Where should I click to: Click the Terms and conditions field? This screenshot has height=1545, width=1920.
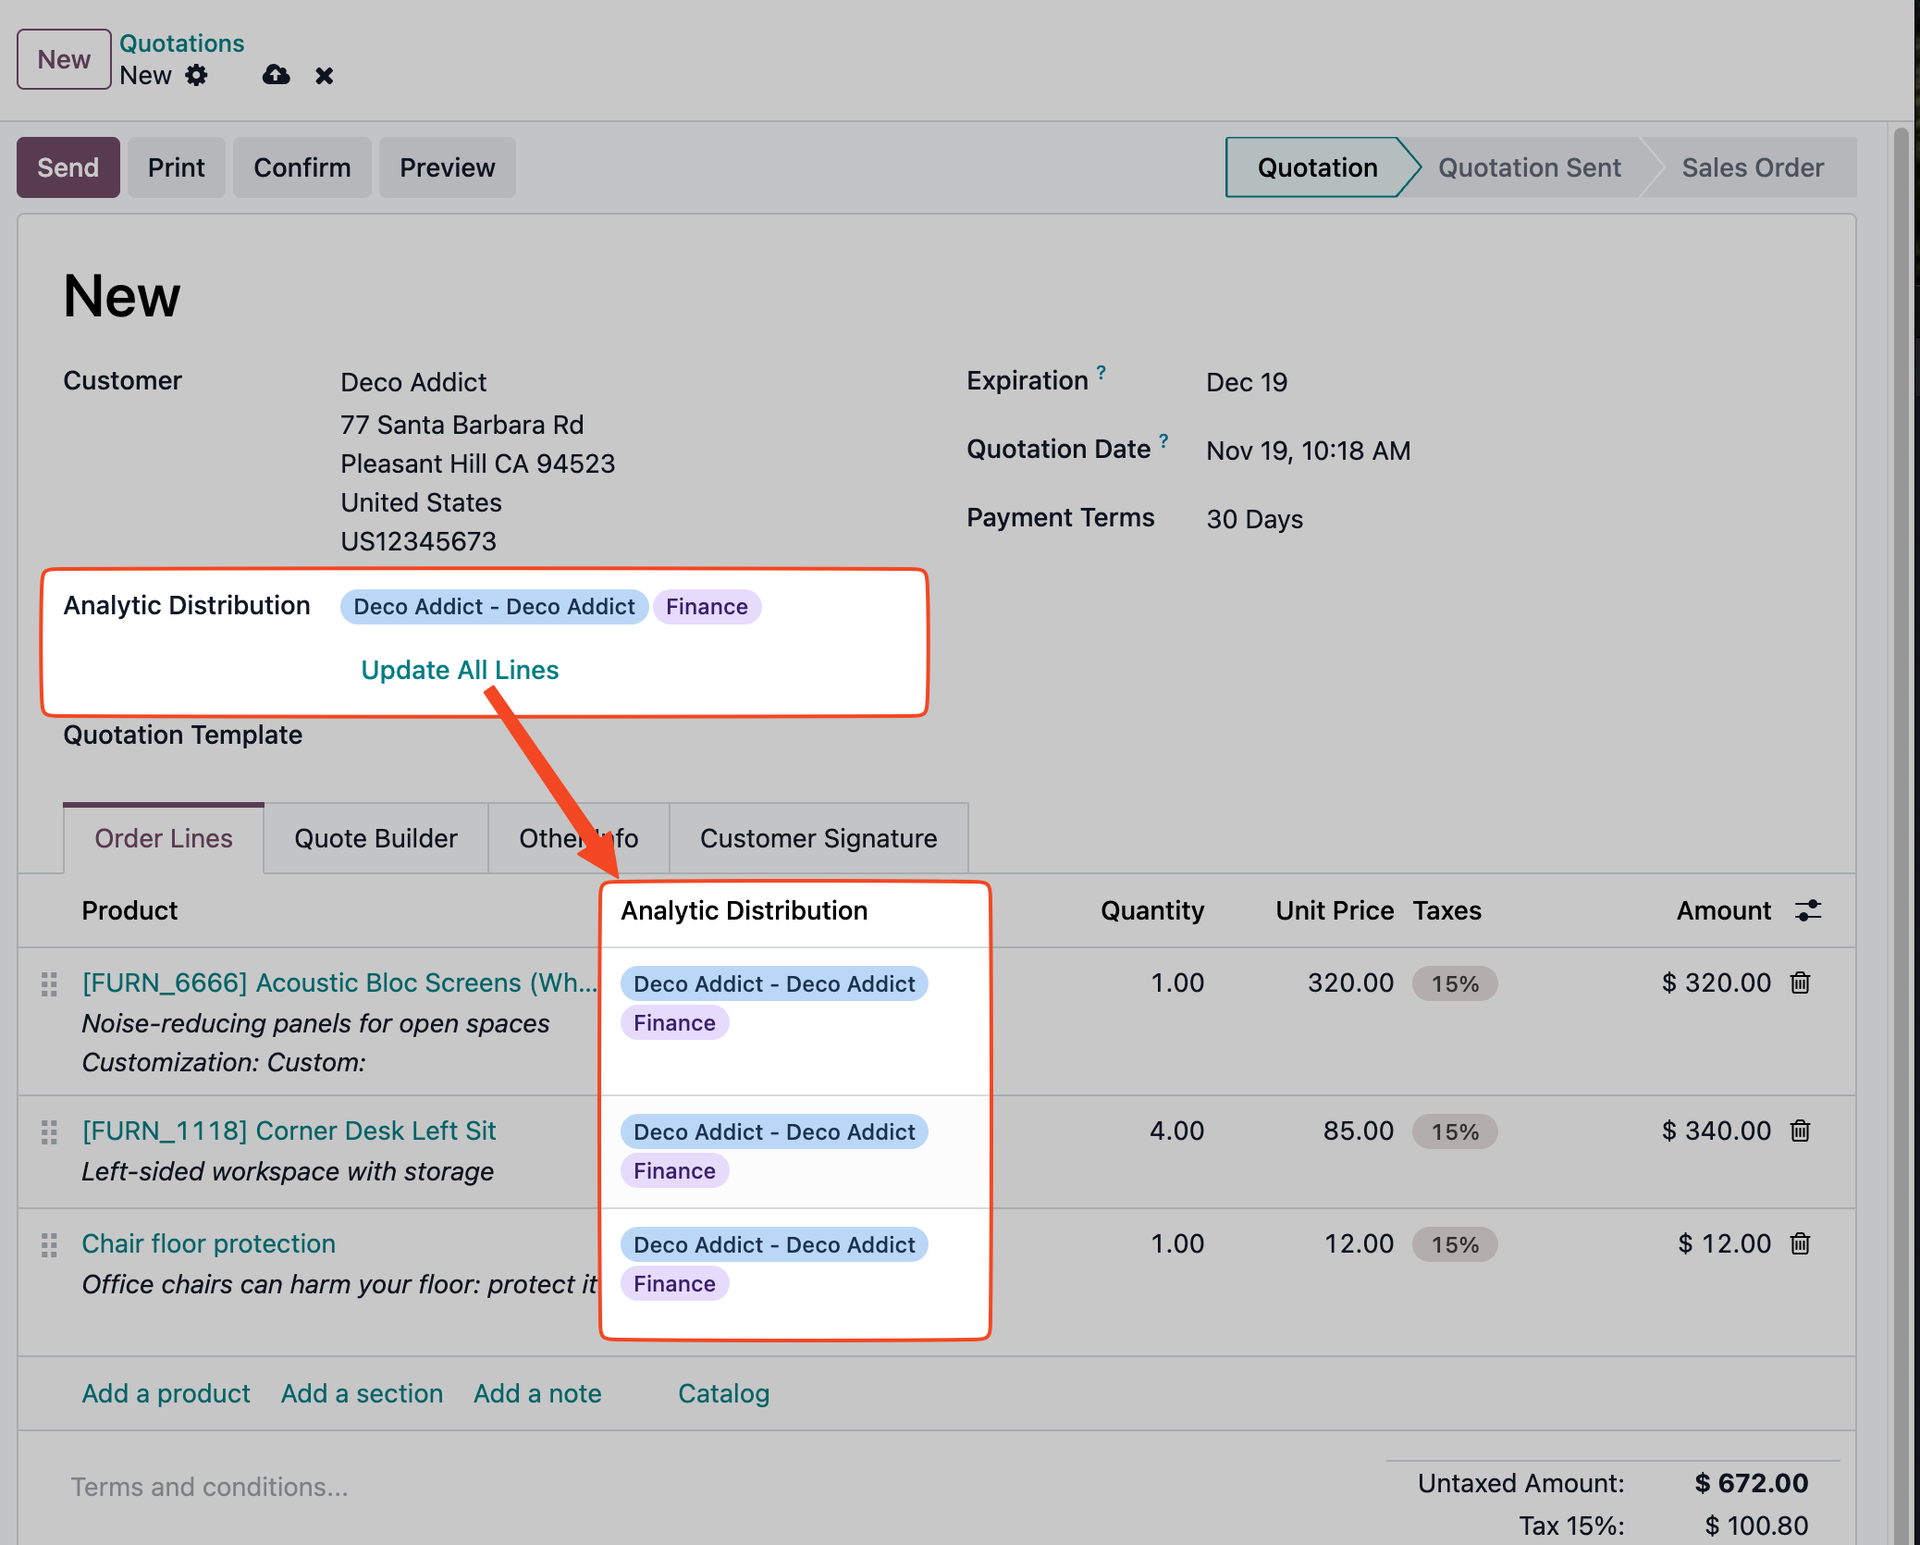(209, 1487)
